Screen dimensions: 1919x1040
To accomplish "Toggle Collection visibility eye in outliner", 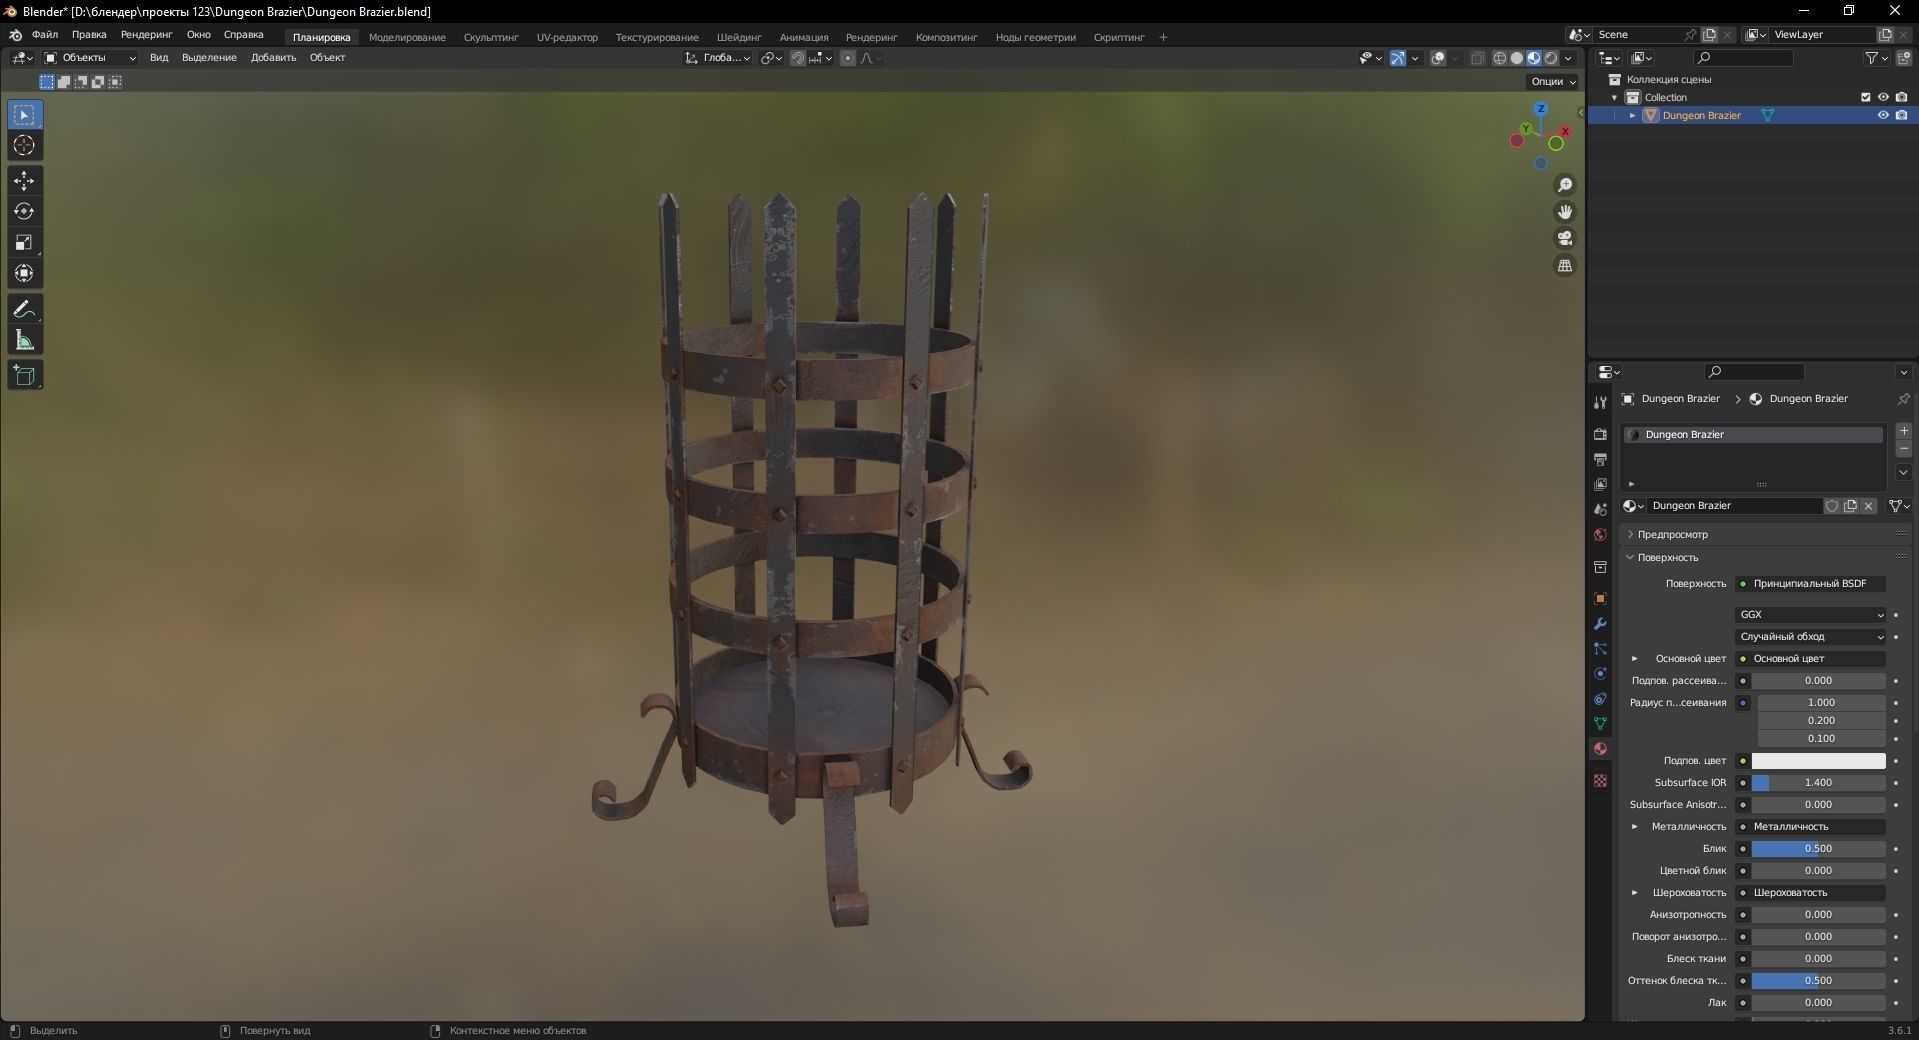I will pos(1883,97).
